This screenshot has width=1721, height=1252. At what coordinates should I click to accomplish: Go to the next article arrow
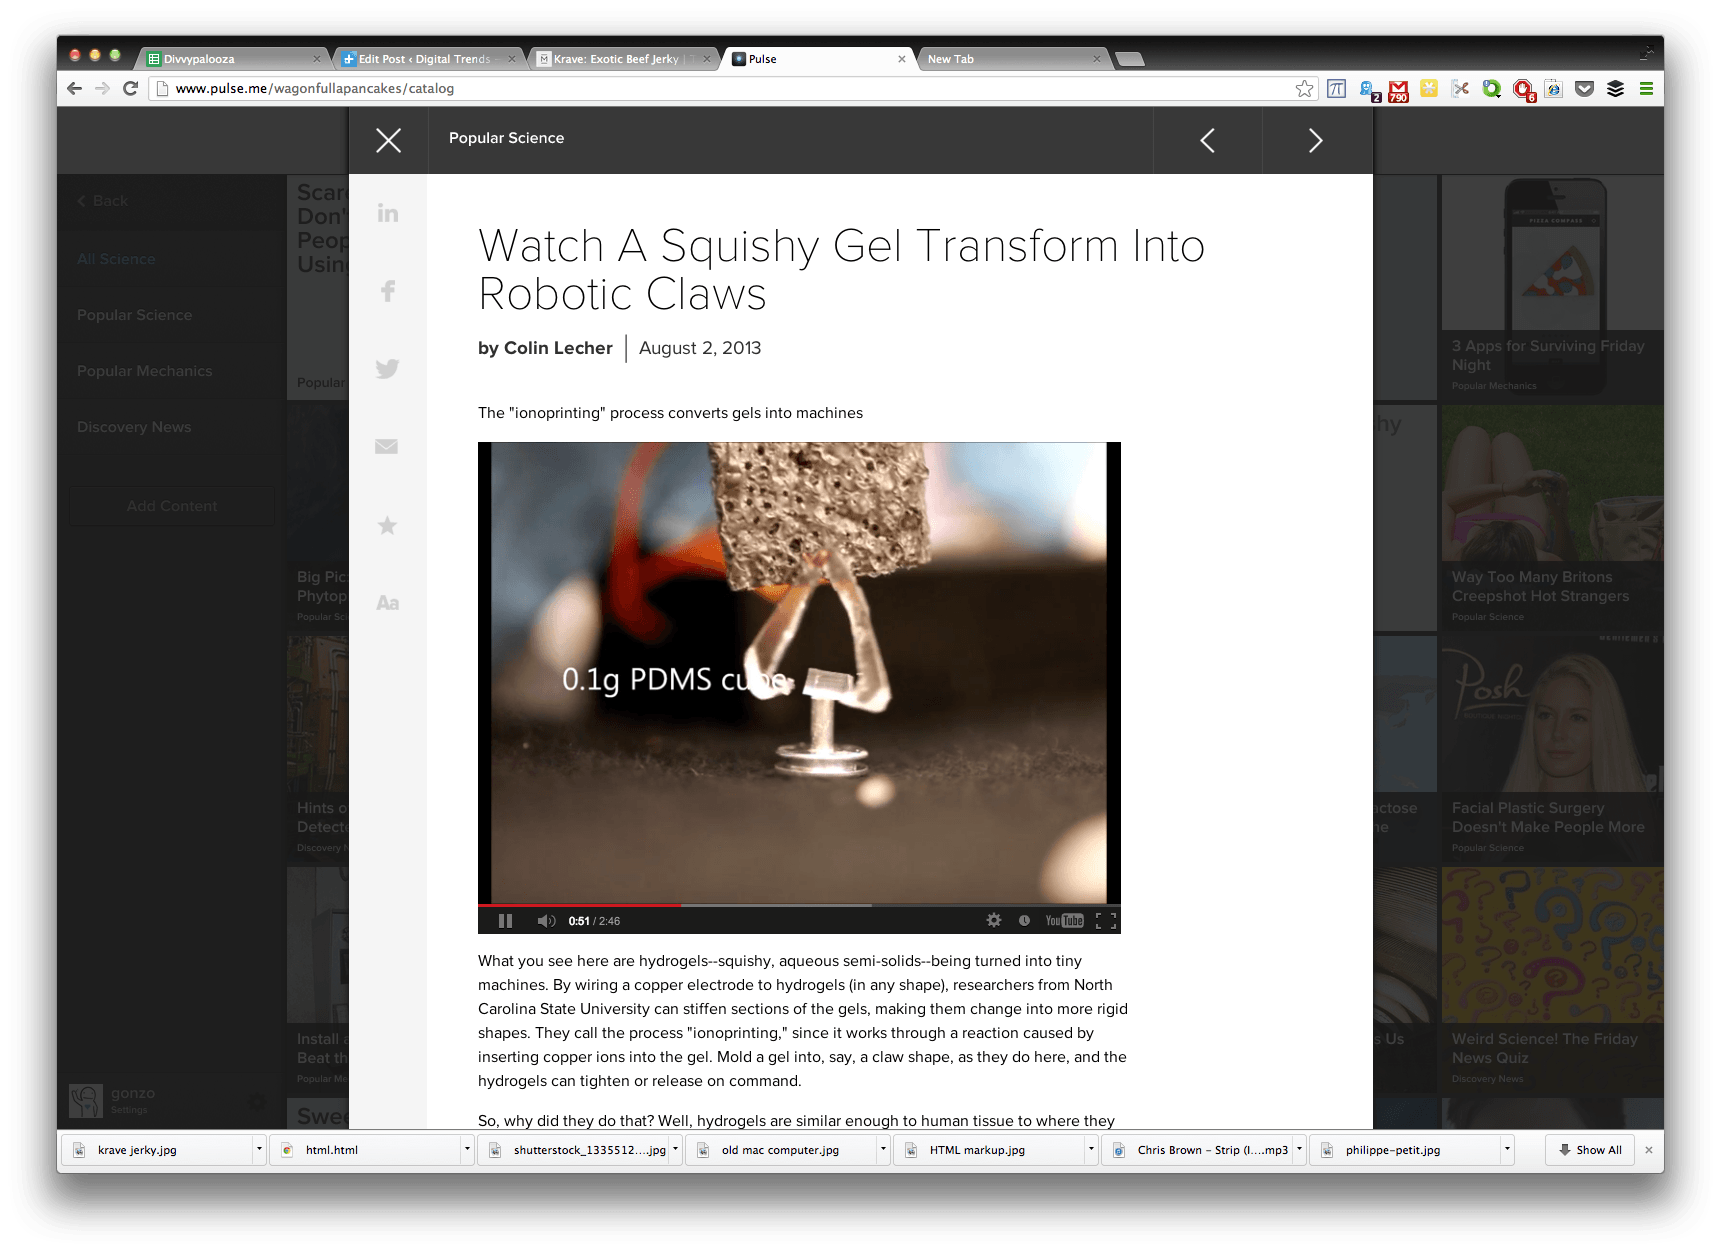tap(1316, 140)
